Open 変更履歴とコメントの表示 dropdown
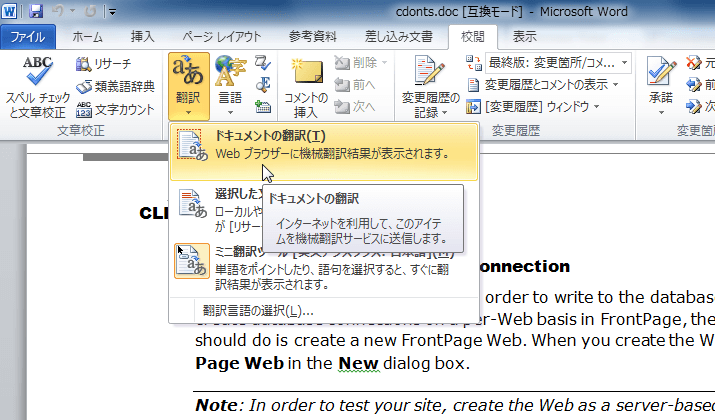715x420 pixels. tap(543, 85)
